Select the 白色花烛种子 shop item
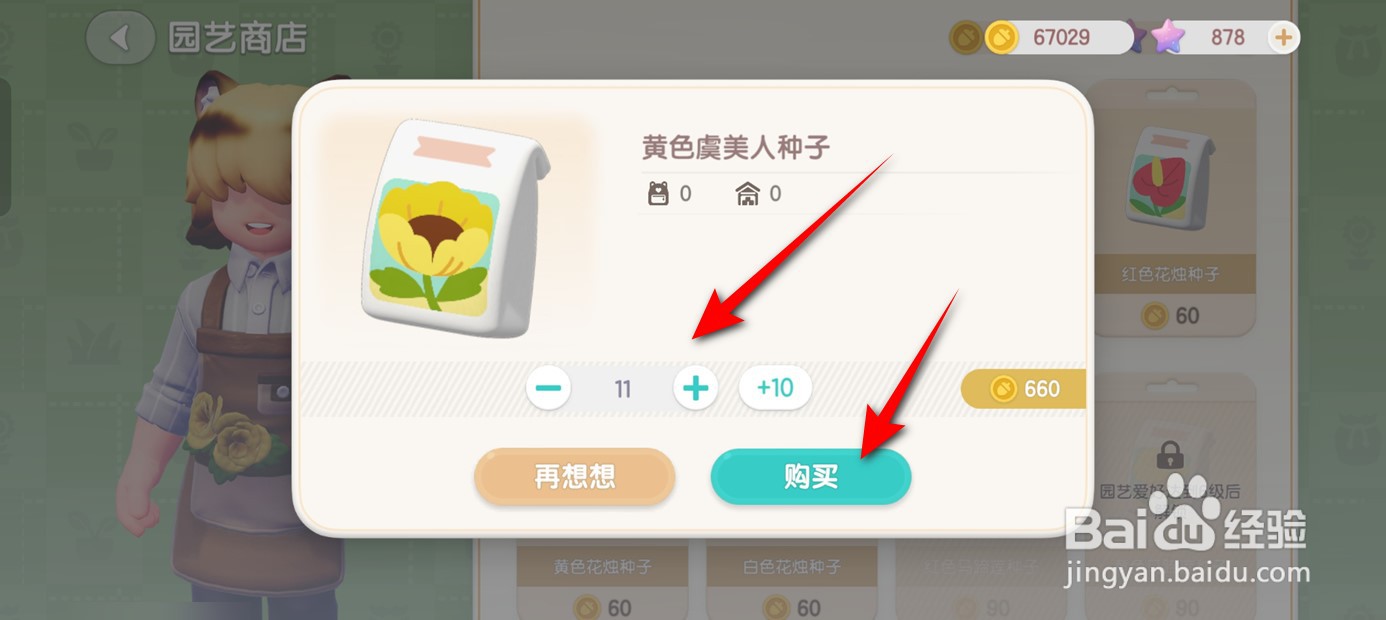The height and width of the screenshot is (620, 1386). tap(793, 580)
